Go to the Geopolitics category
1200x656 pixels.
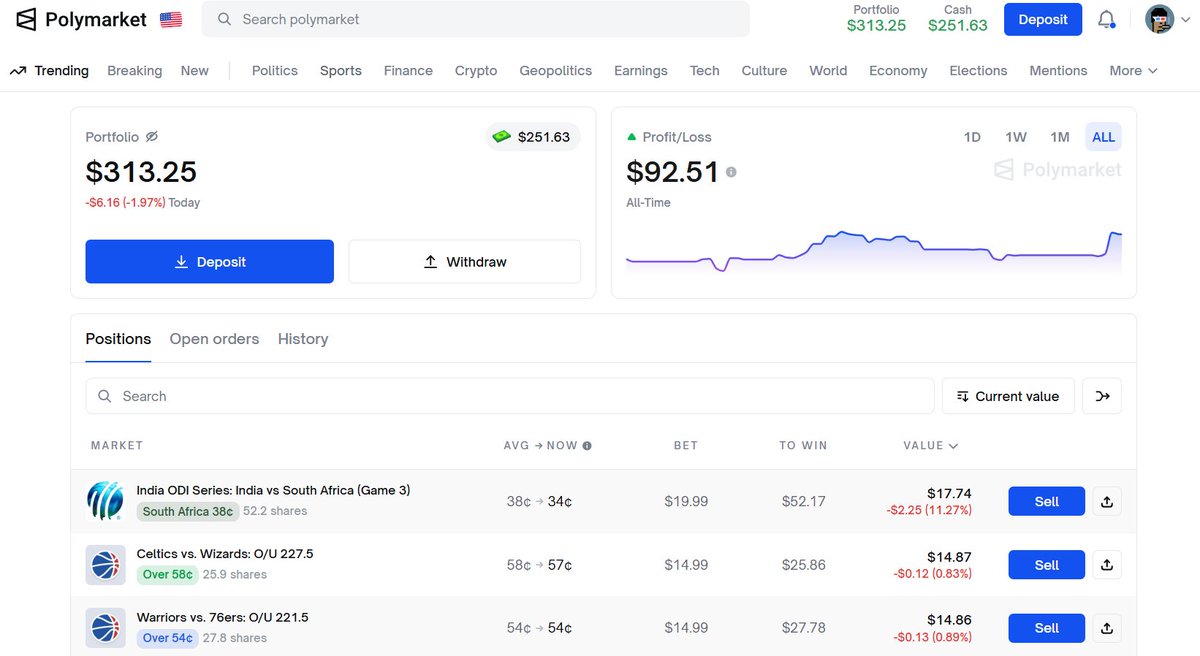pos(556,71)
